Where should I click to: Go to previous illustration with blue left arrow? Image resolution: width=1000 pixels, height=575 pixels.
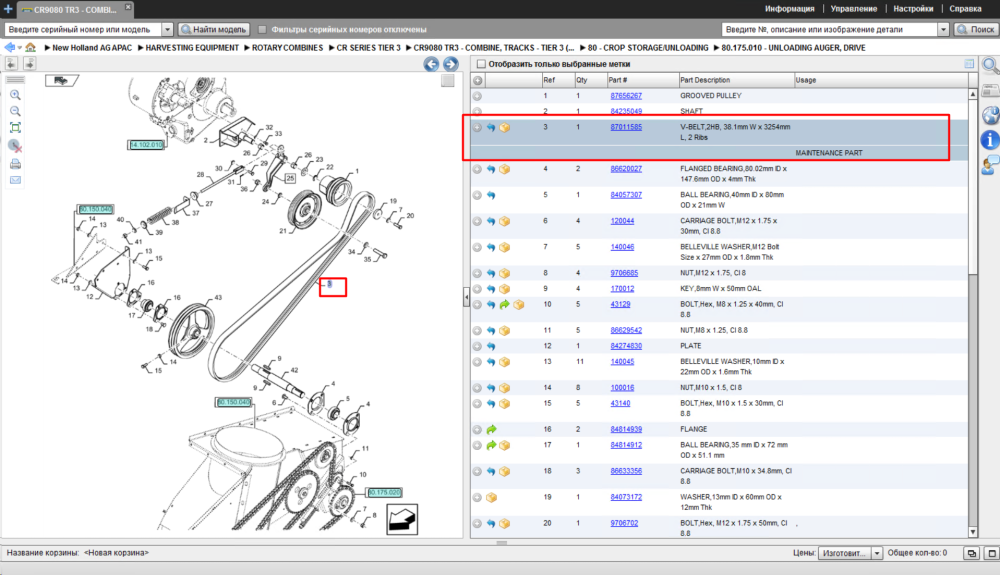[431, 64]
